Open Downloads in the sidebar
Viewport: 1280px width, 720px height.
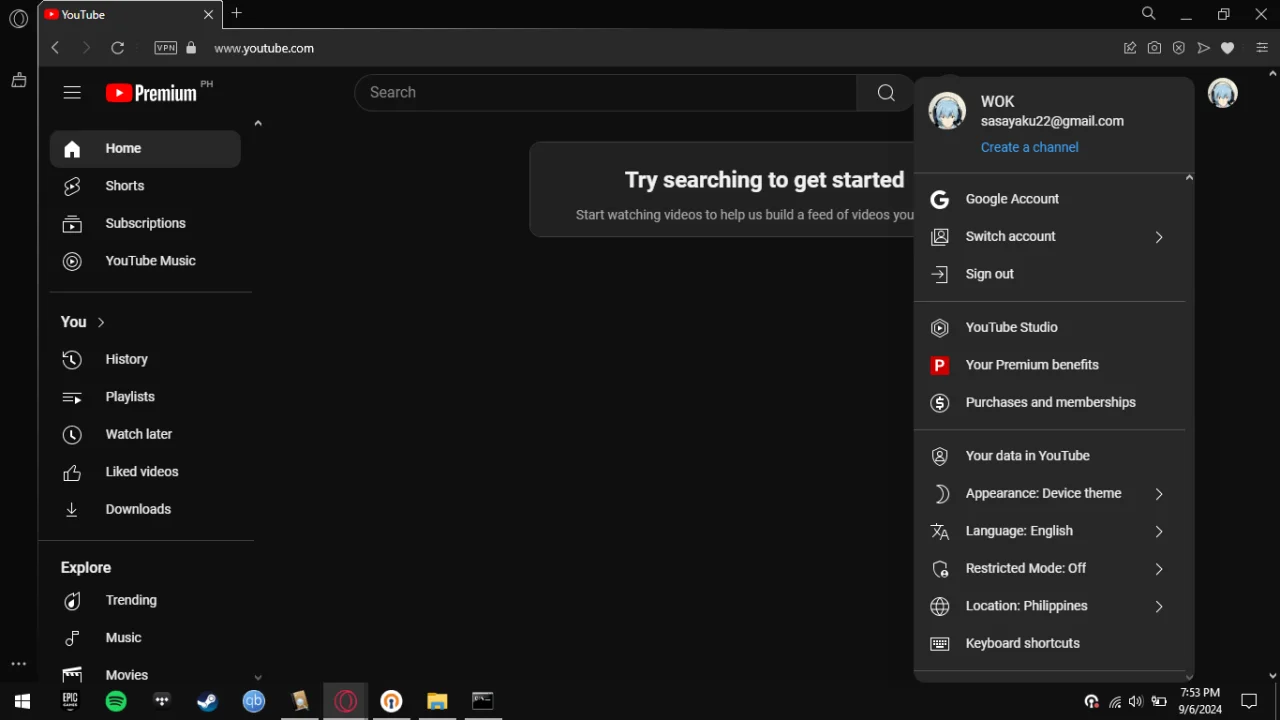click(145, 509)
